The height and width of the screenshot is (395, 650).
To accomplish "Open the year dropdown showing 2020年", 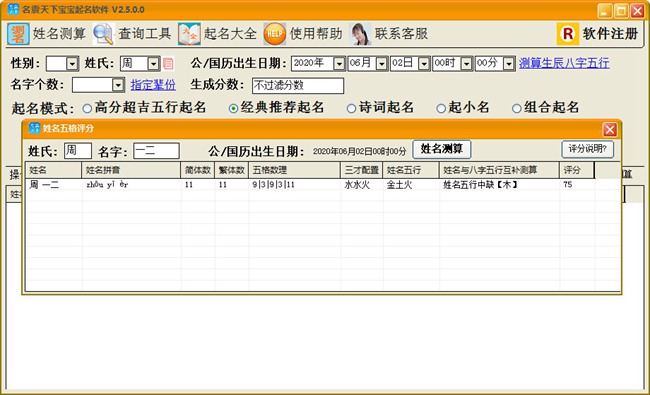I will tap(339, 64).
